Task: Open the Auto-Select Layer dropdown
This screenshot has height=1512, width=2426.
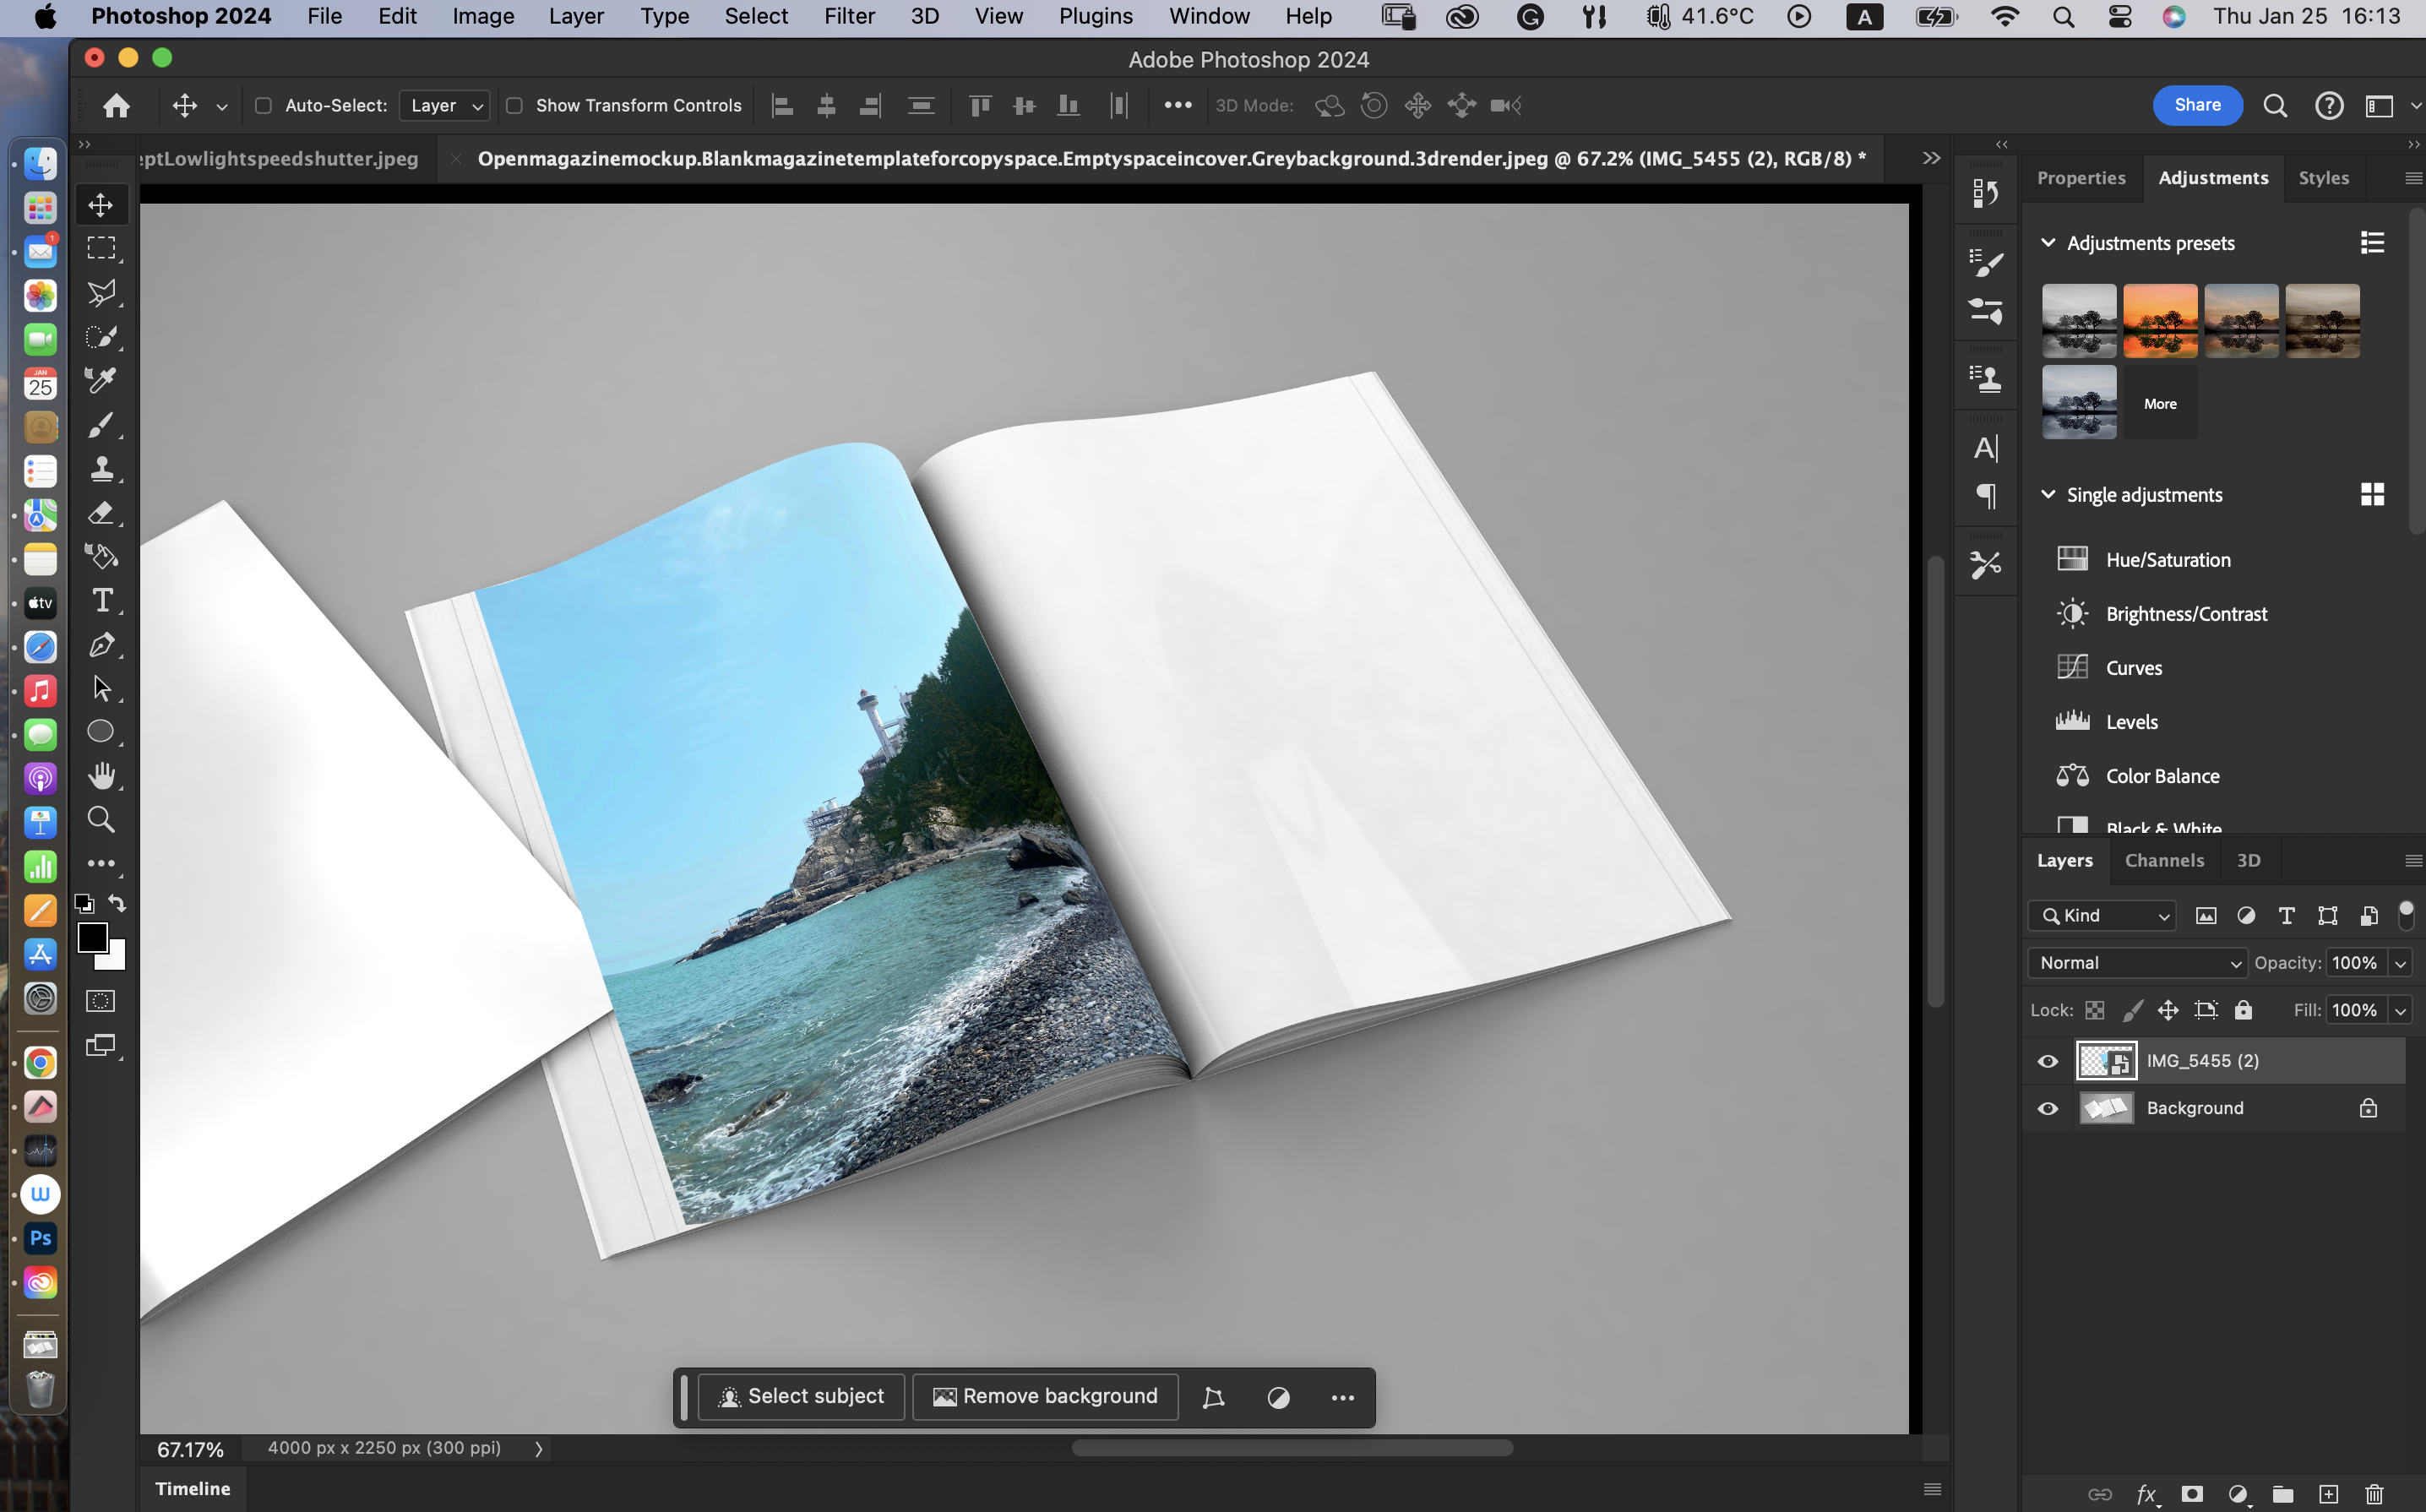Action: [x=445, y=106]
